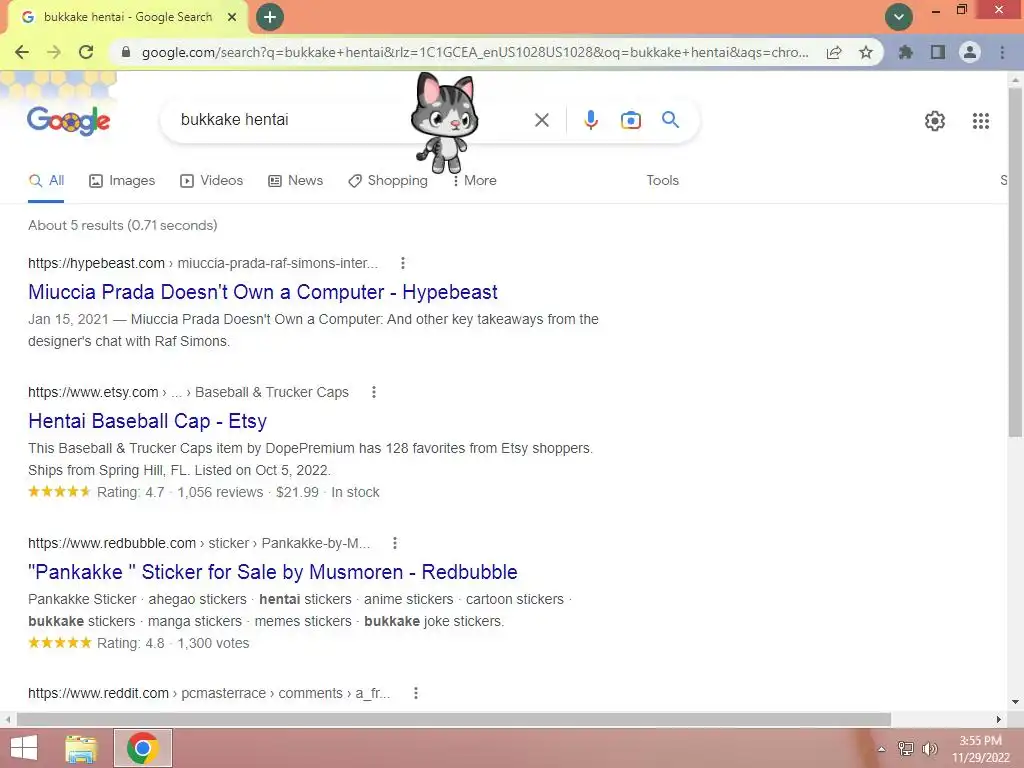The width and height of the screenshot is (1024, 768).
Task: Open the Miuccia Prada Hypebeast article
Action: pos(263,292)
